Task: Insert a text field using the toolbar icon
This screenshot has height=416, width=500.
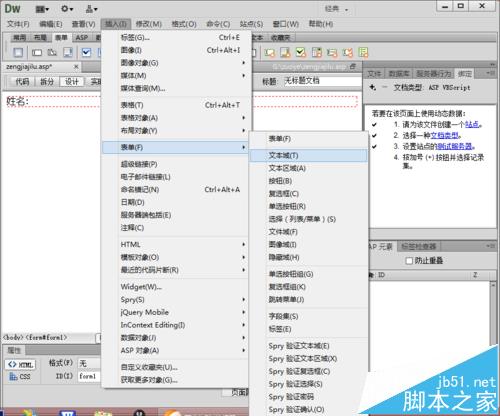Action: point(37,52)
